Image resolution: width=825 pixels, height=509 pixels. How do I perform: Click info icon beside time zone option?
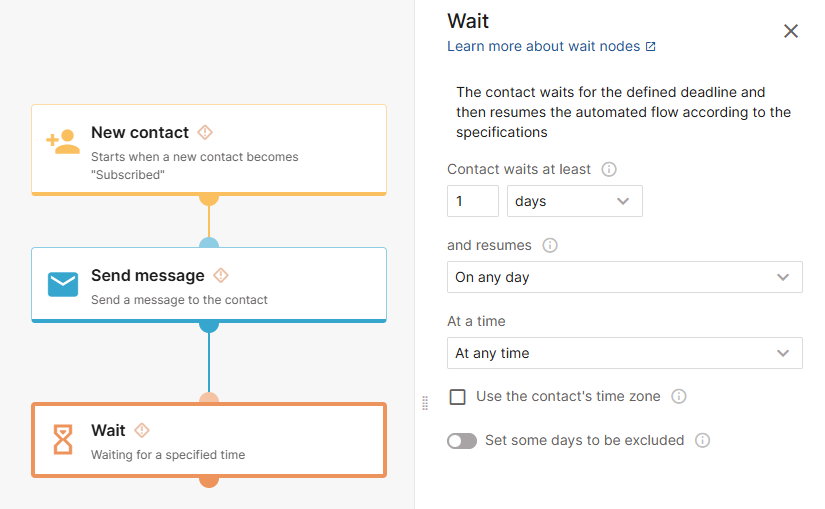[679, 396]
